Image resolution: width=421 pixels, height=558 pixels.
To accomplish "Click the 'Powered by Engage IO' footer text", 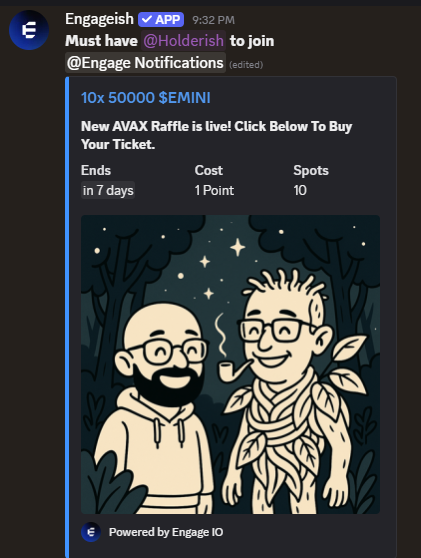I will 166,532.
